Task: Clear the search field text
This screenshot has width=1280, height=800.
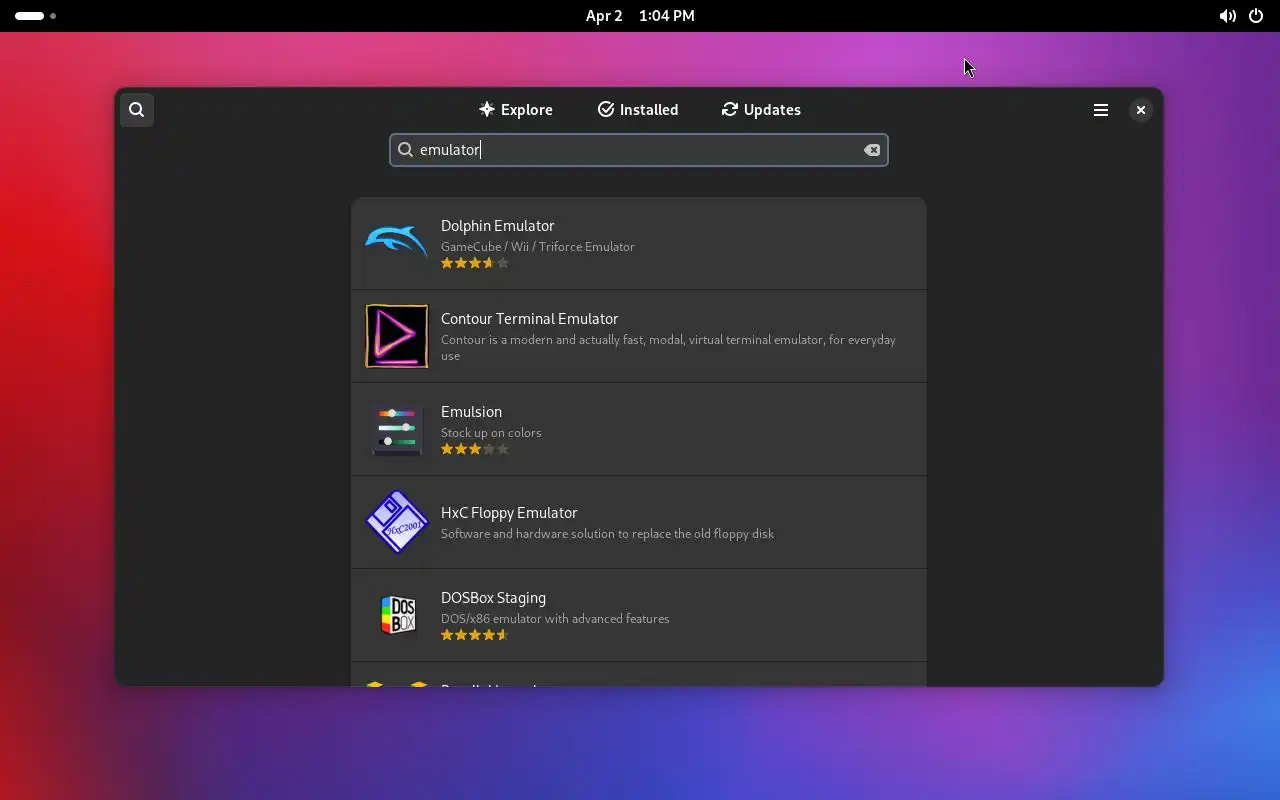Action: [872, 150]
